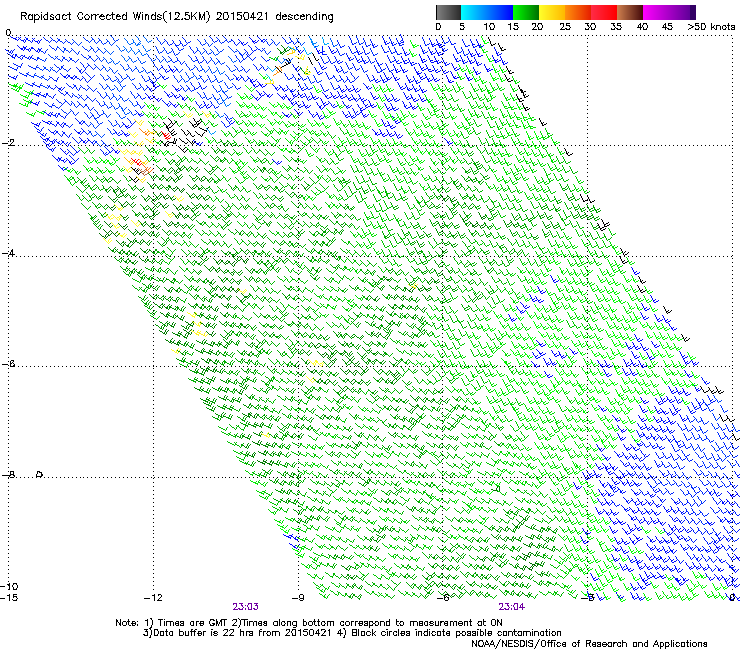Click the '-10' latitude axis label
The width and height of the screenshot is (740, 650).
[9, 586]
